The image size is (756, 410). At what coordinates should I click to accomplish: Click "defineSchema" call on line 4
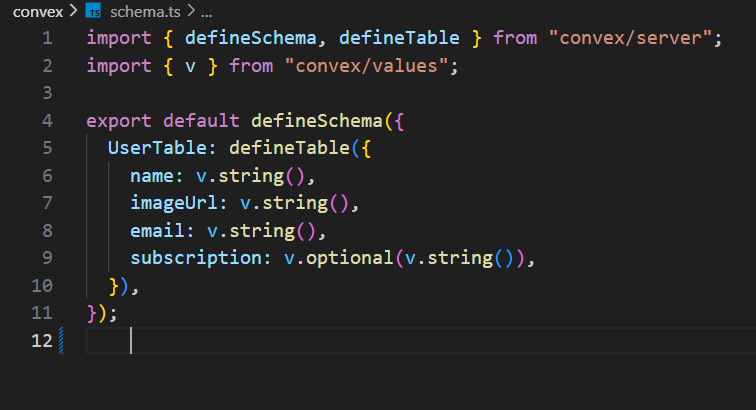317,121
